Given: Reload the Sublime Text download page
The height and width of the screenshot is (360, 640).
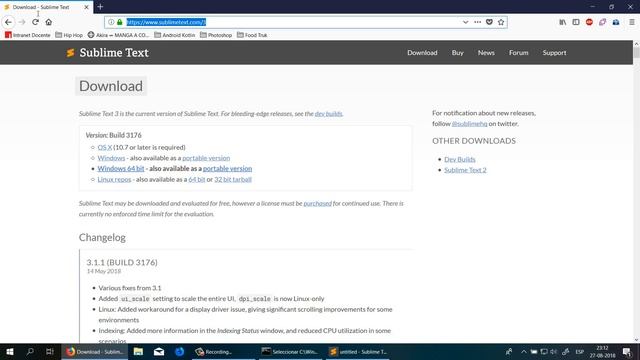Looking at the screenshot, I should pos(35,22).
